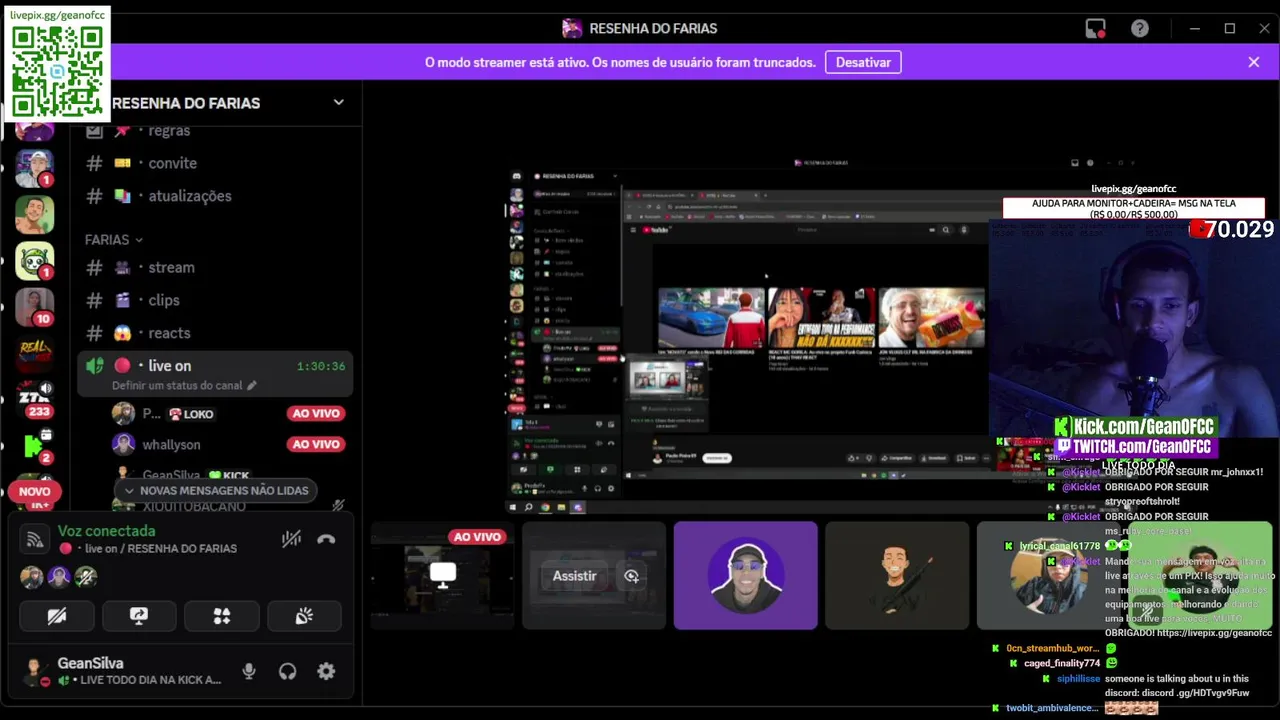Image resolution: width=1280 pixels, height=720 pixels.
Task: Click Definir um status do canal
Action: coord(184,386)
